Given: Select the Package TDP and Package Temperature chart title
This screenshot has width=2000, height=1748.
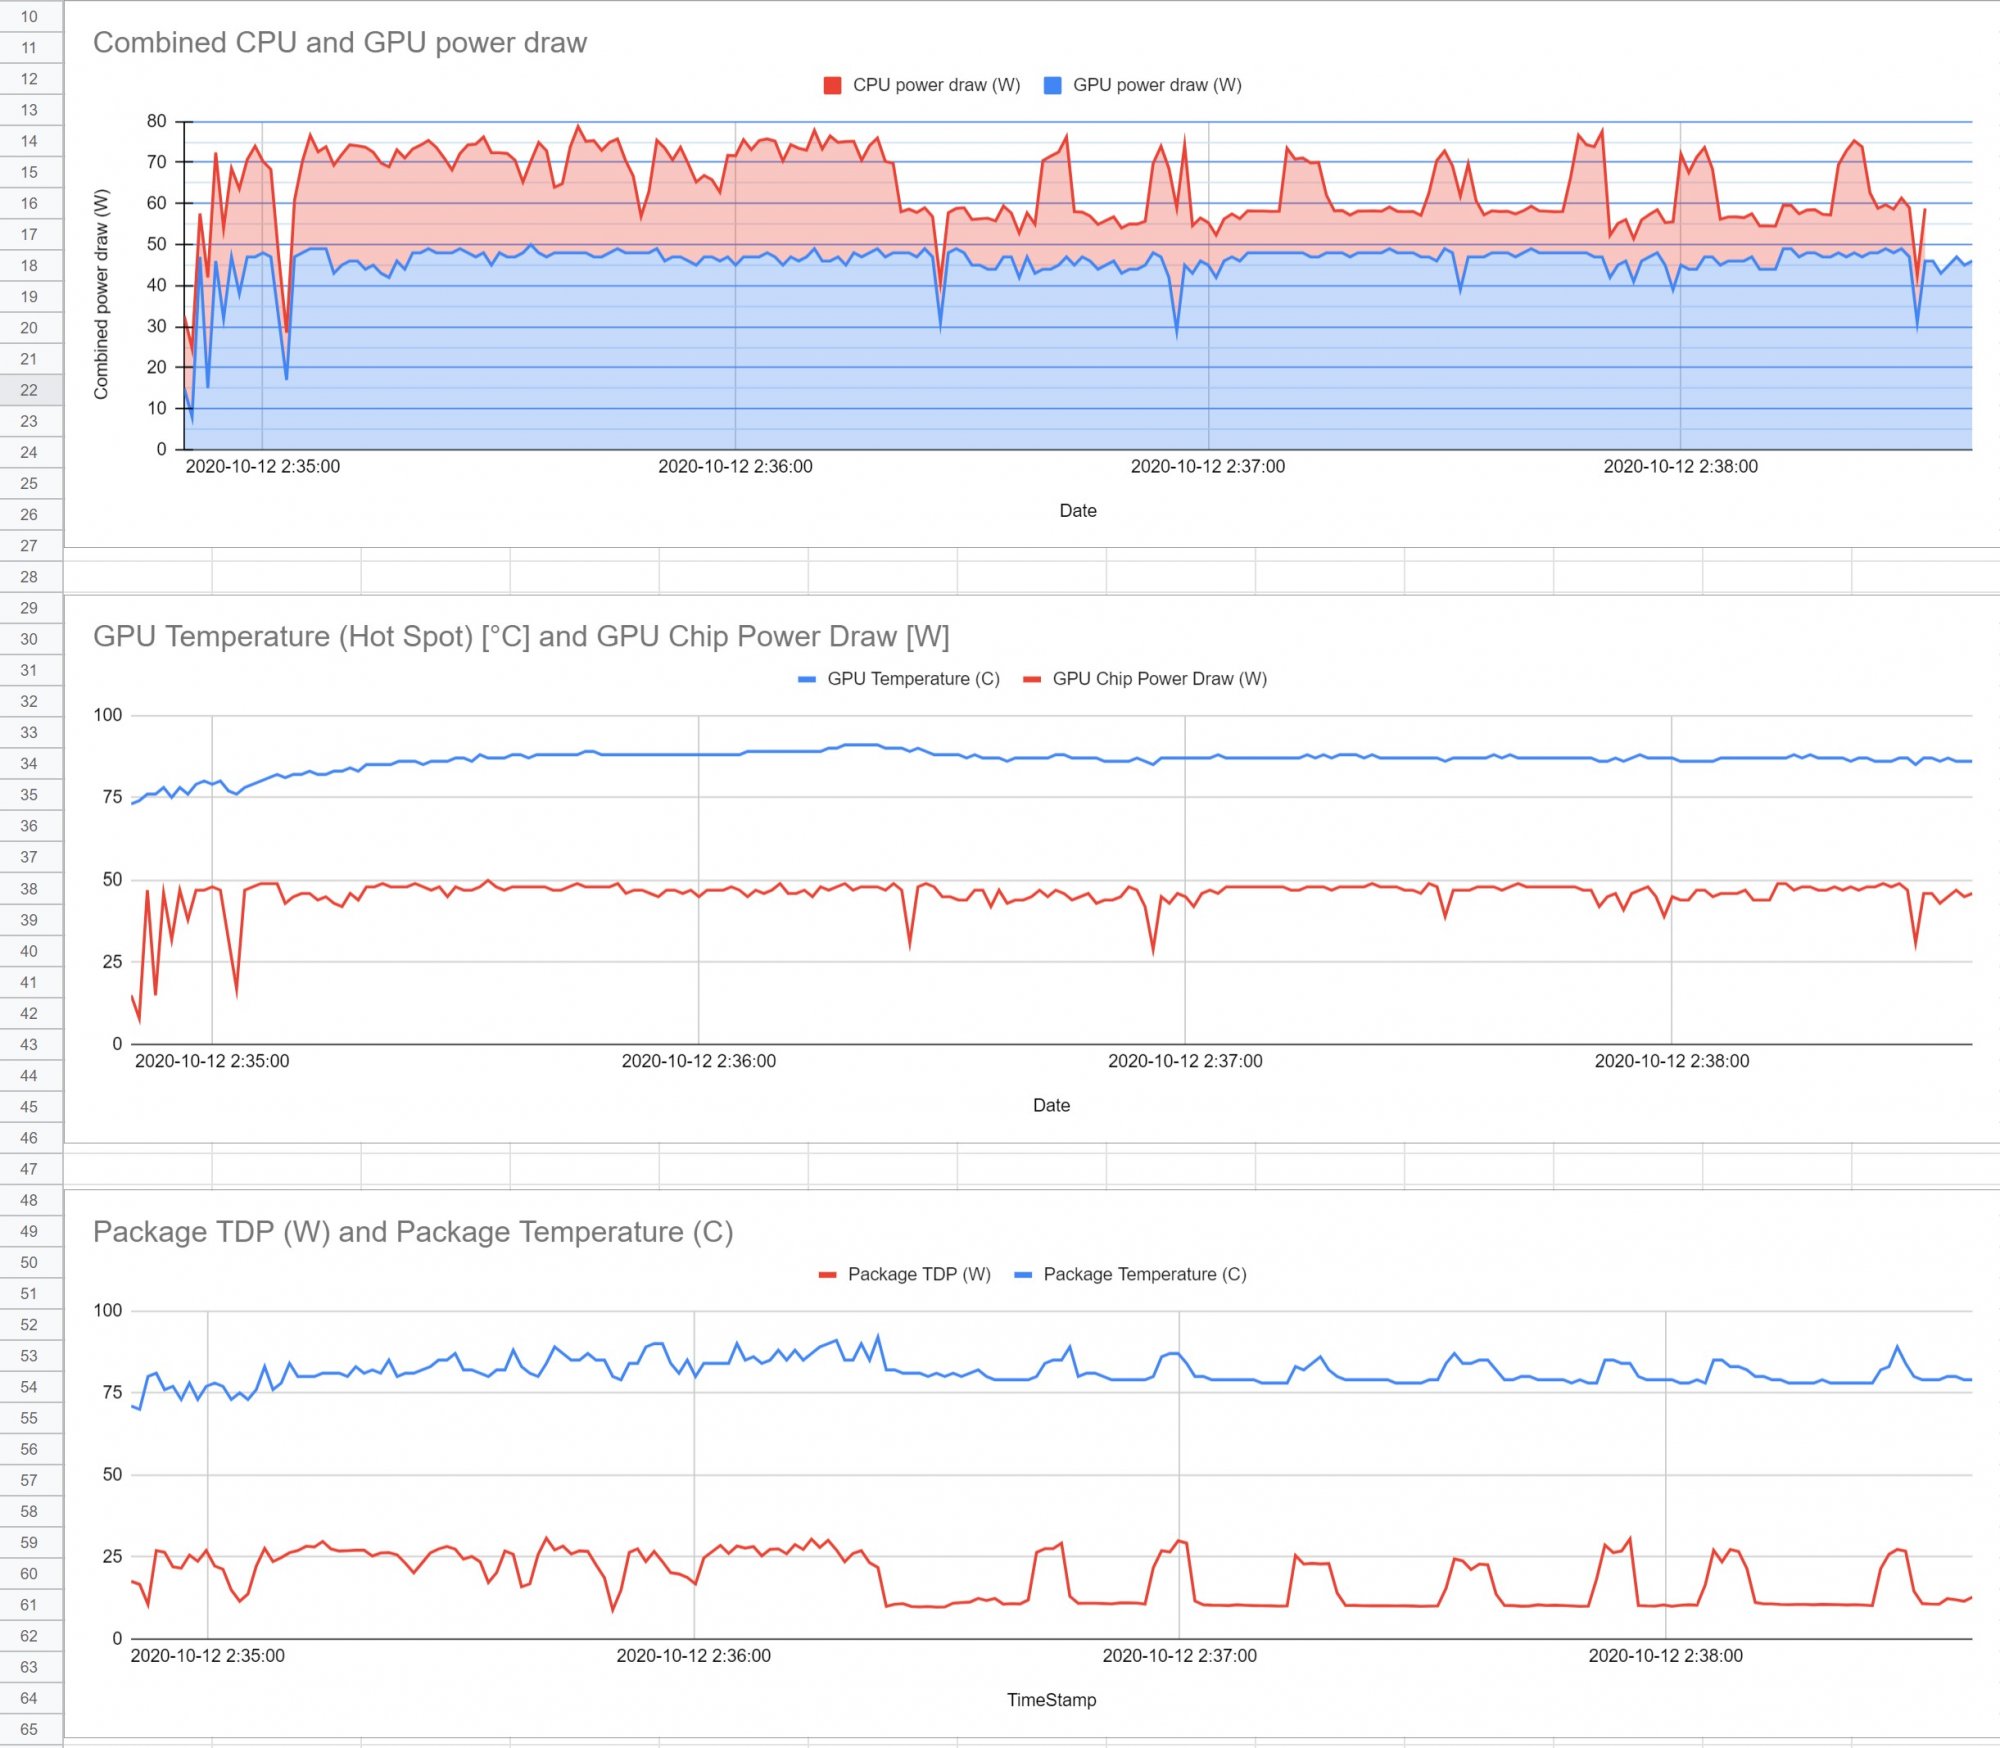Looking at the screenshot, I should click(x=414, y=1232).
